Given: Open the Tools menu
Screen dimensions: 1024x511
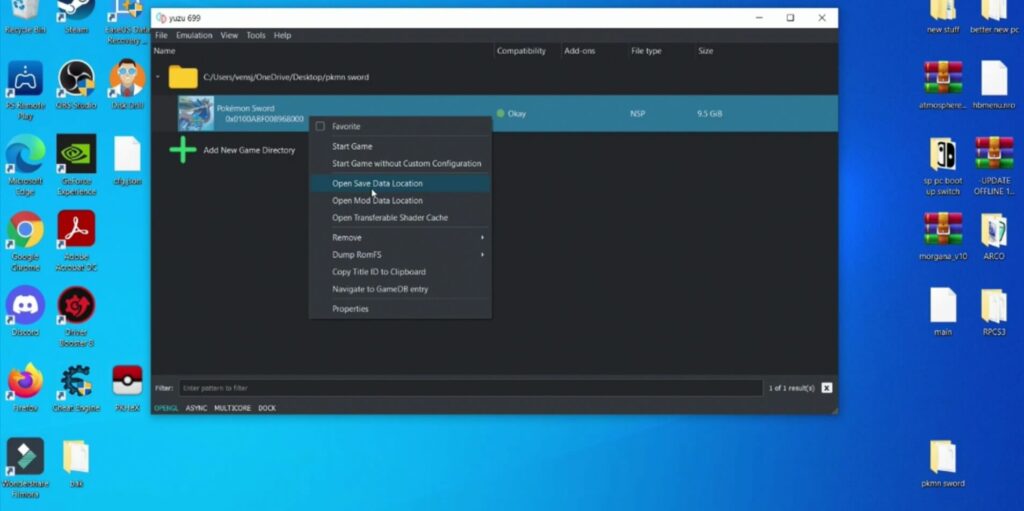Looking at the screenshot, I should (256, 35).
